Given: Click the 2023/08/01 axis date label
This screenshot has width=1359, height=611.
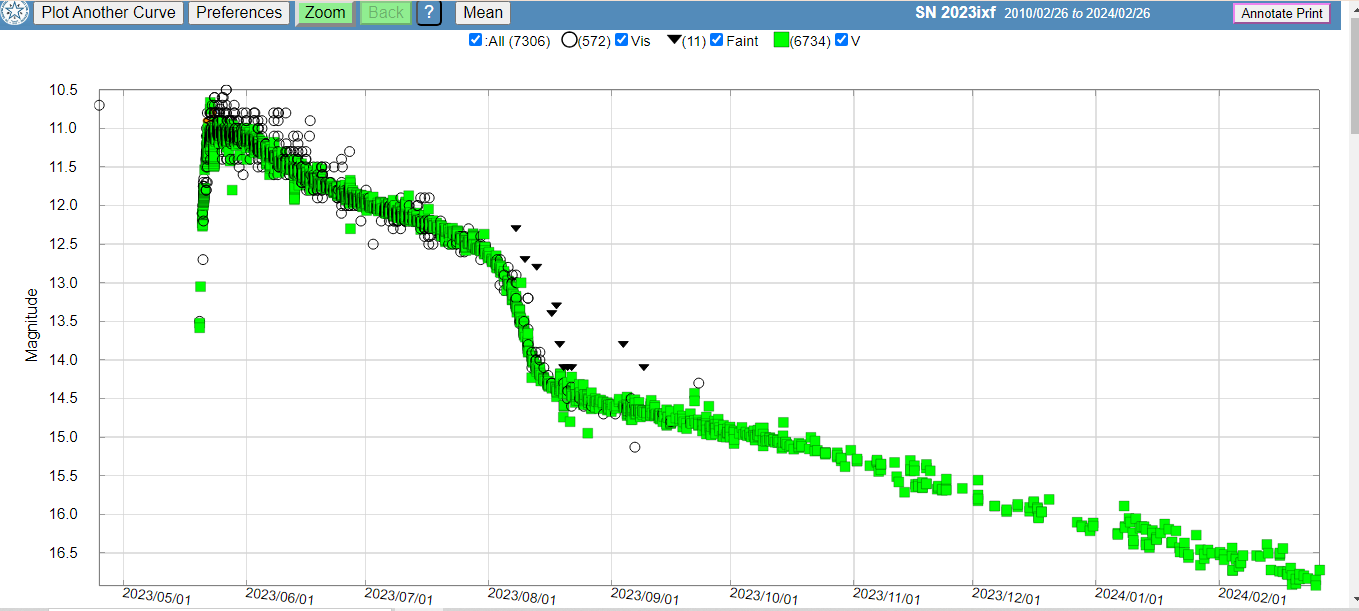Looking at the screenshot, I should 523,597.
